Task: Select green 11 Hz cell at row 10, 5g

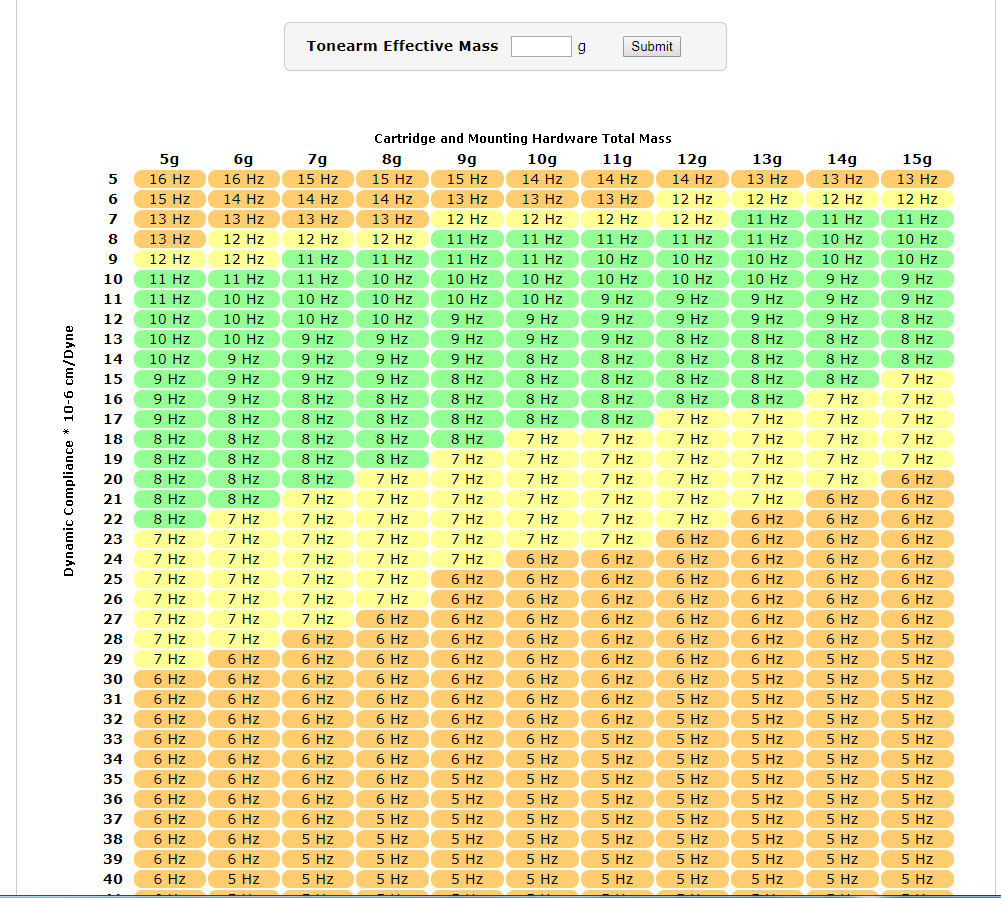Action: pyautogui.click(x=169, y=279)
